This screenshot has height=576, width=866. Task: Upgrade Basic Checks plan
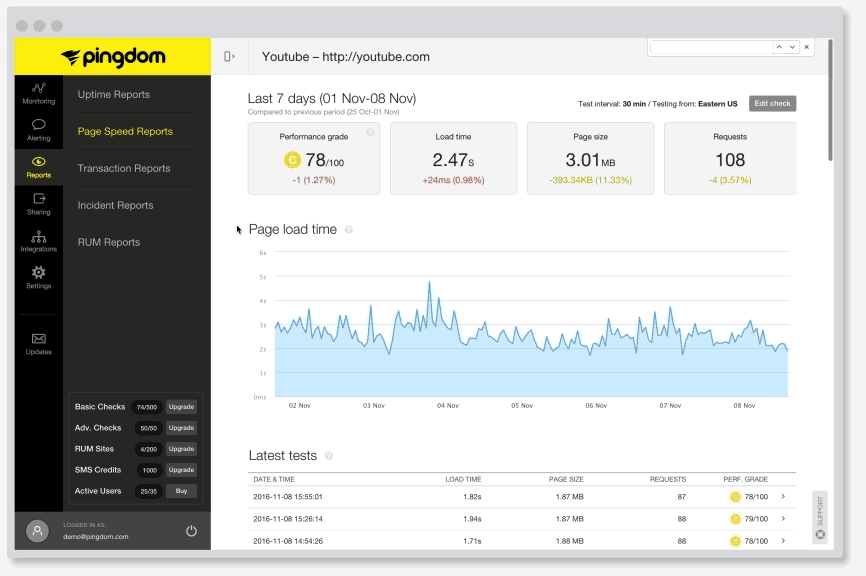(x=181, y=407)
